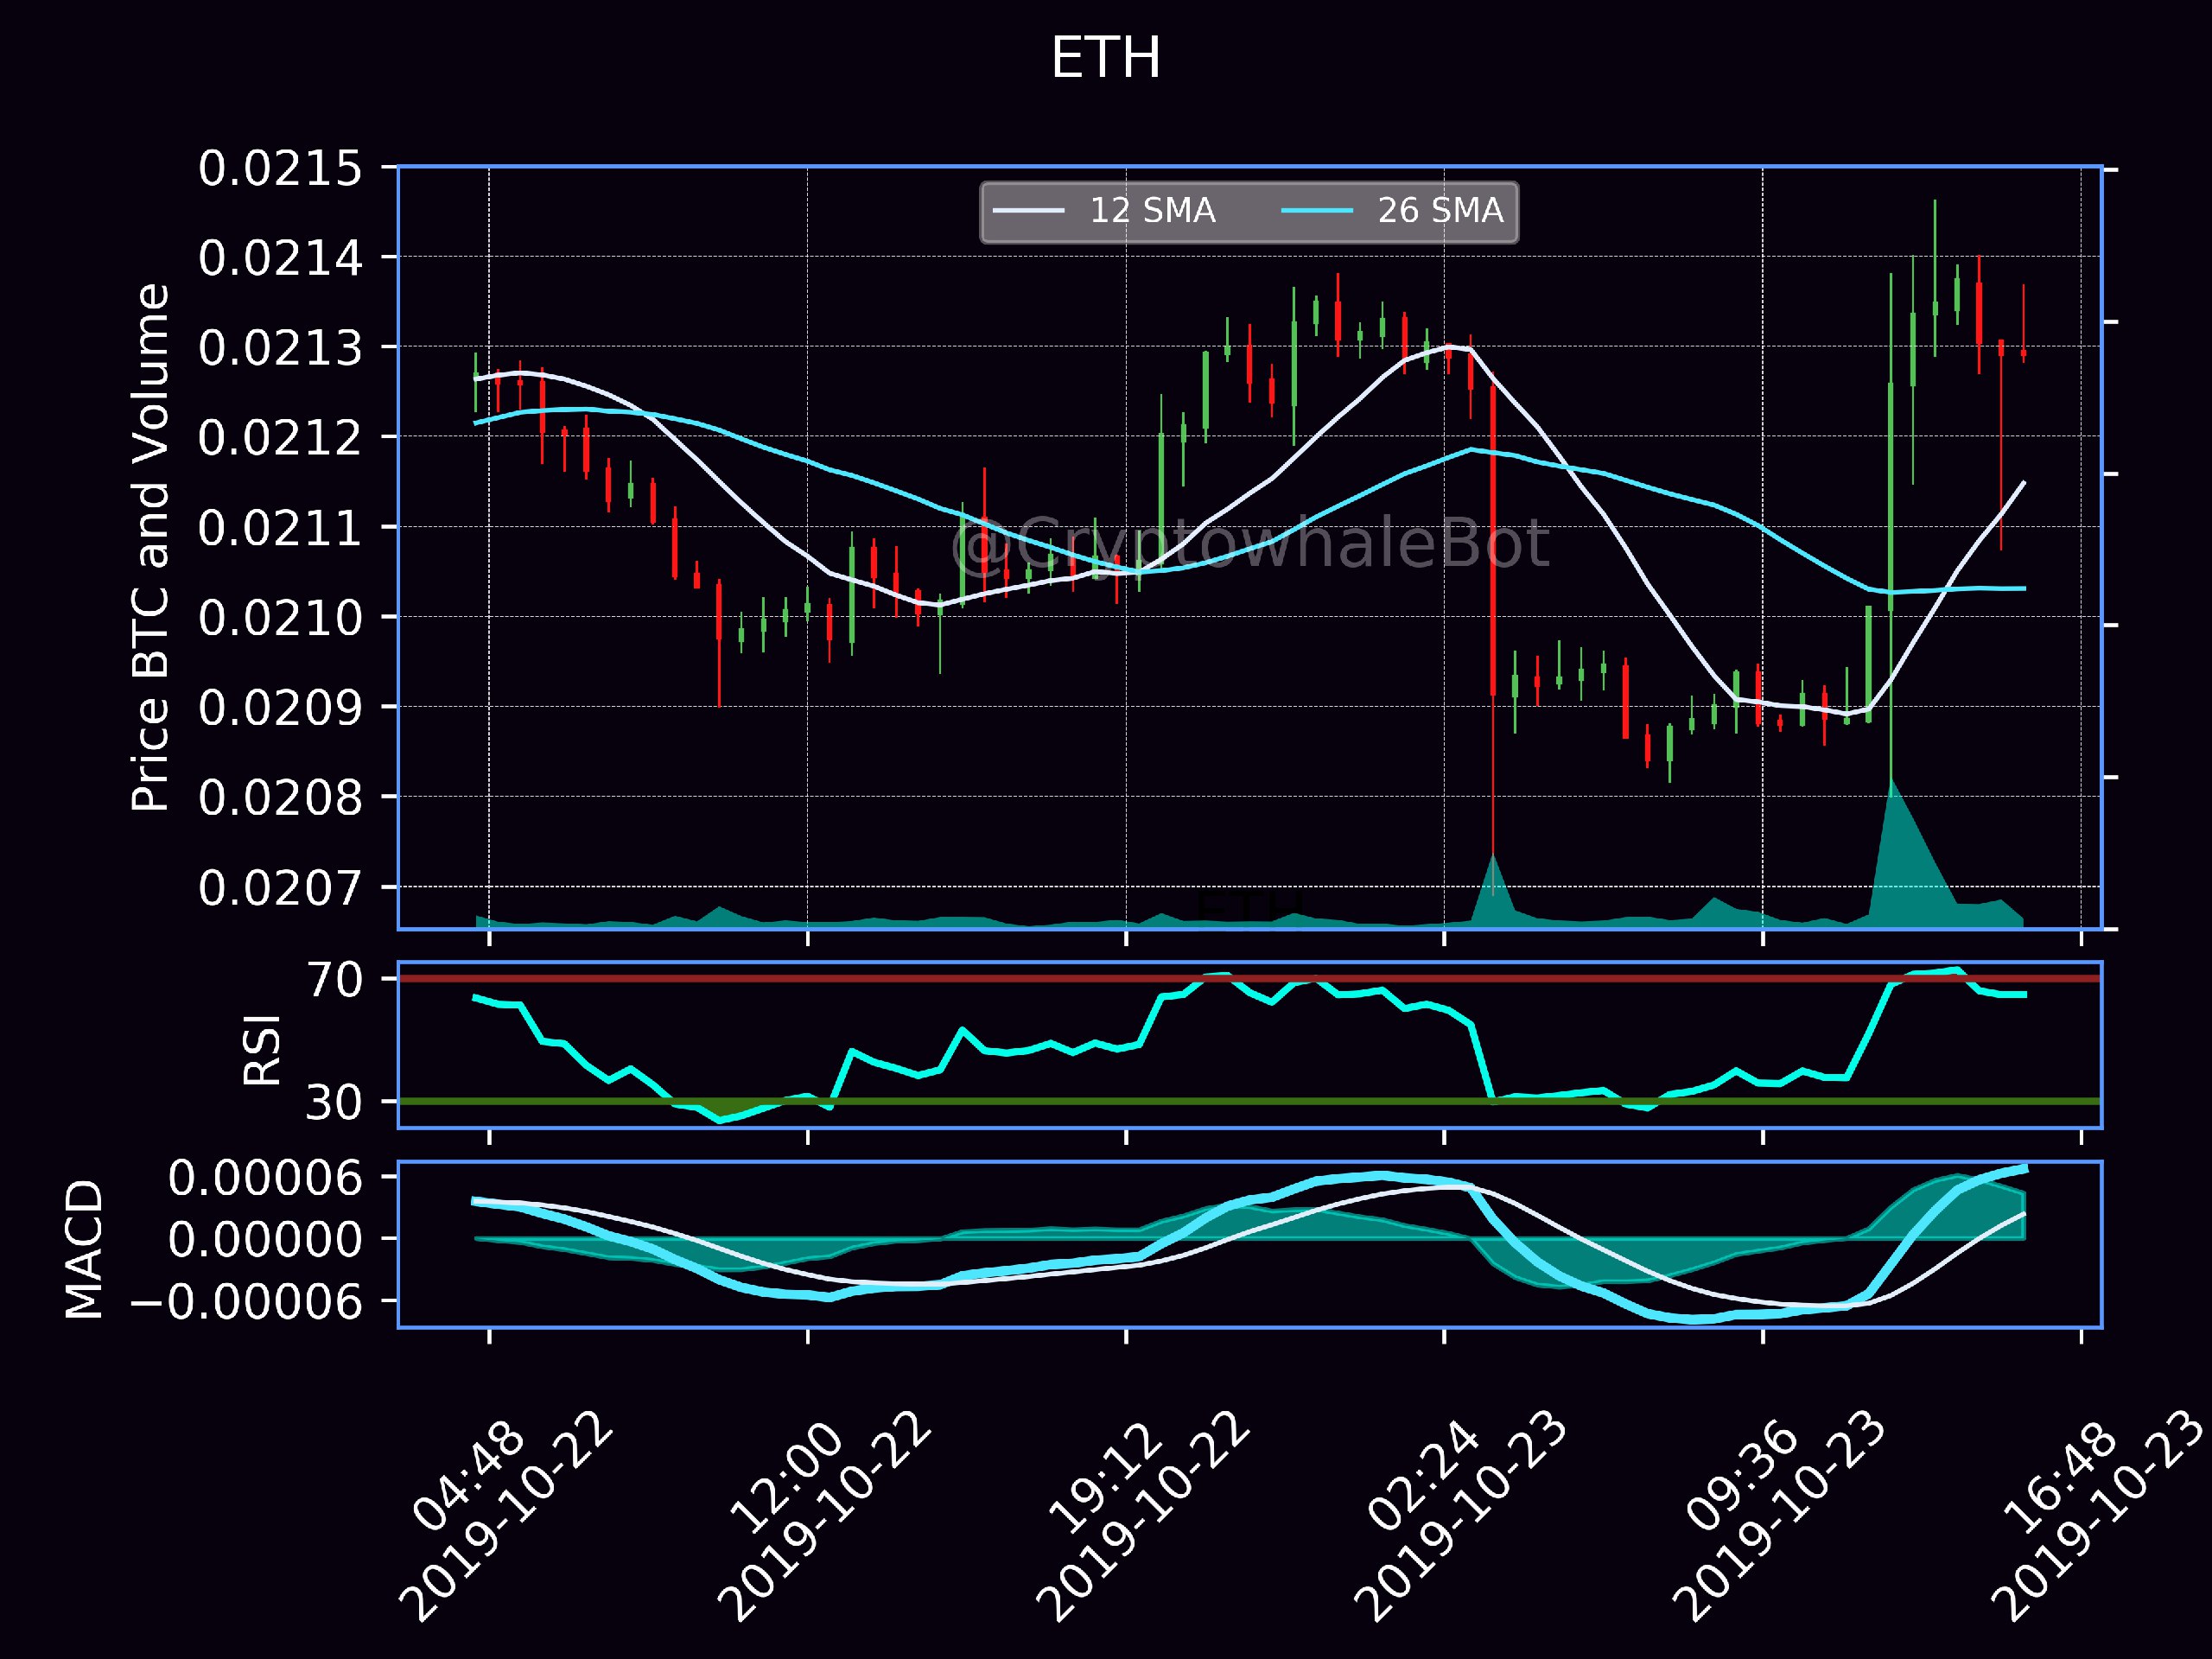Click the highest green candle wick above 0.0214
Image resolution: width=2212 pixels, height=1659 pixels.
[1935, 278]
